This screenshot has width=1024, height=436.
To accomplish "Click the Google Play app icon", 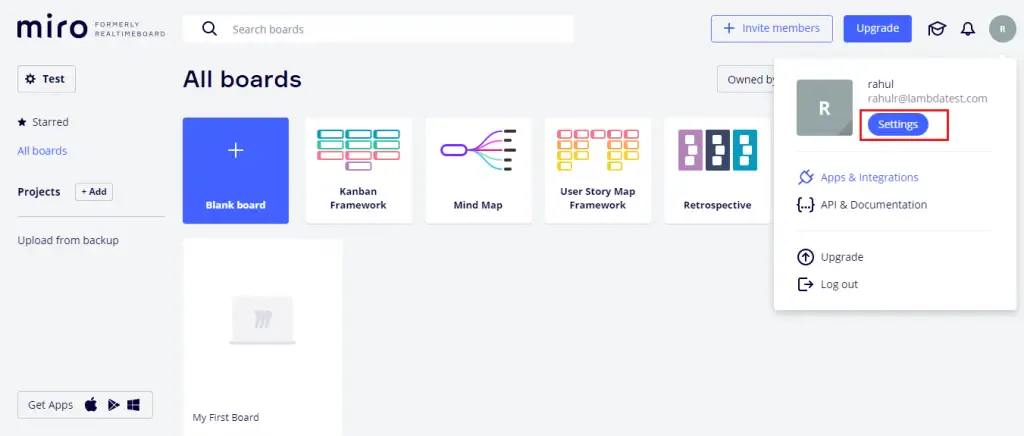I will [x=113, y=405].
